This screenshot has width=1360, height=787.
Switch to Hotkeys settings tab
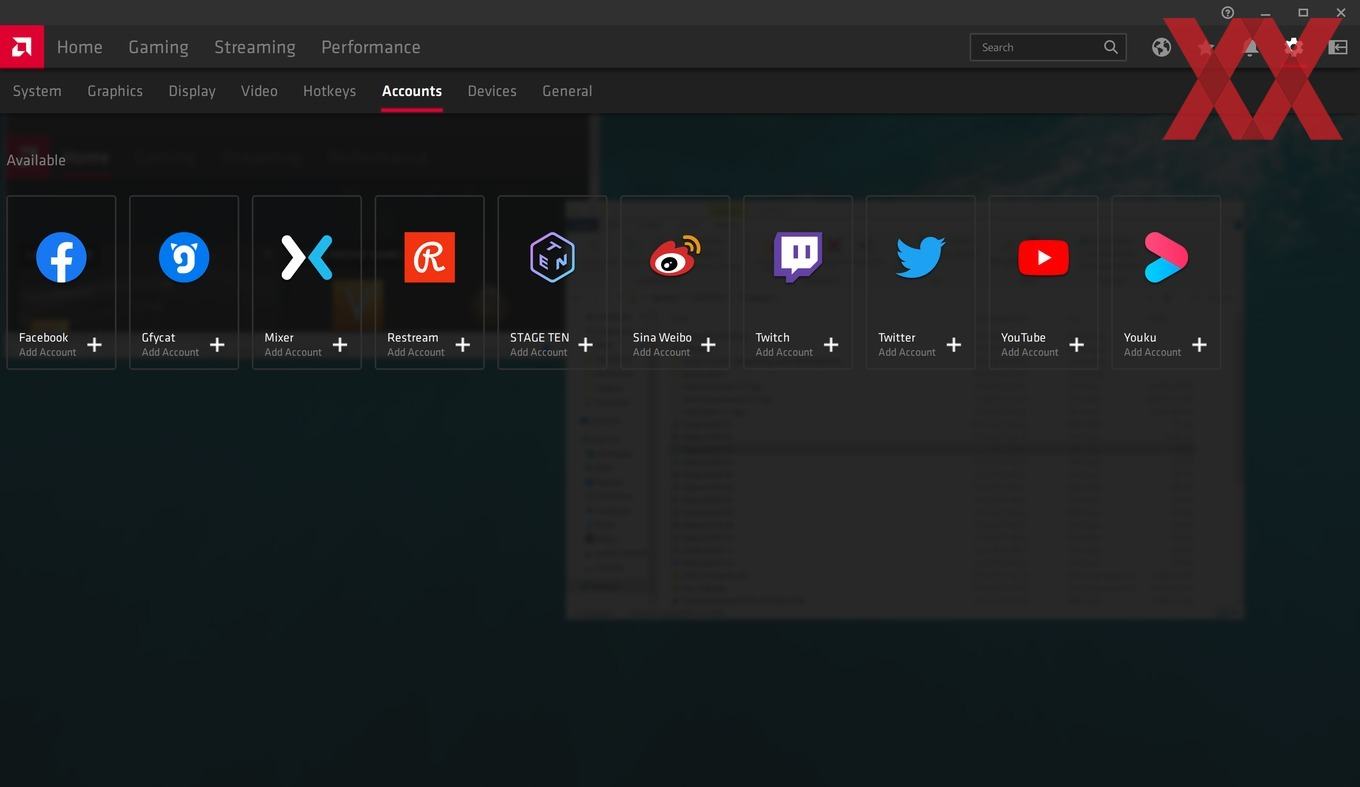click(x=330, y=91)
